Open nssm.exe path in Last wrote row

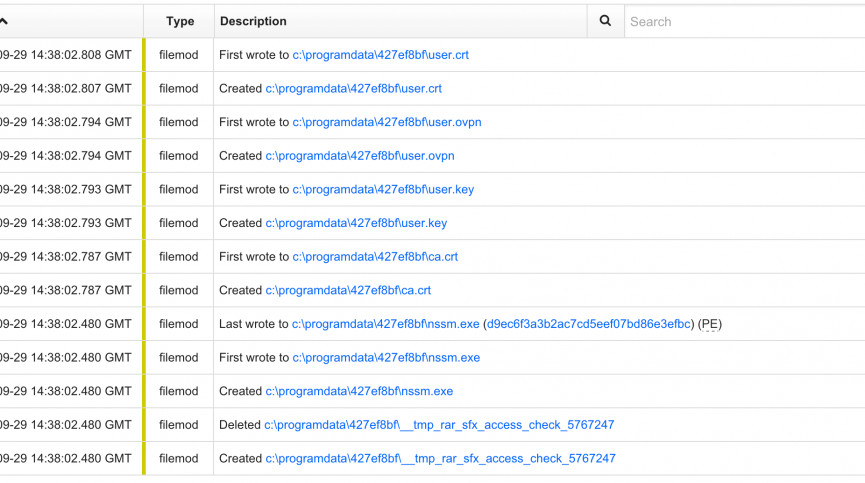click(x=385, y=324)
